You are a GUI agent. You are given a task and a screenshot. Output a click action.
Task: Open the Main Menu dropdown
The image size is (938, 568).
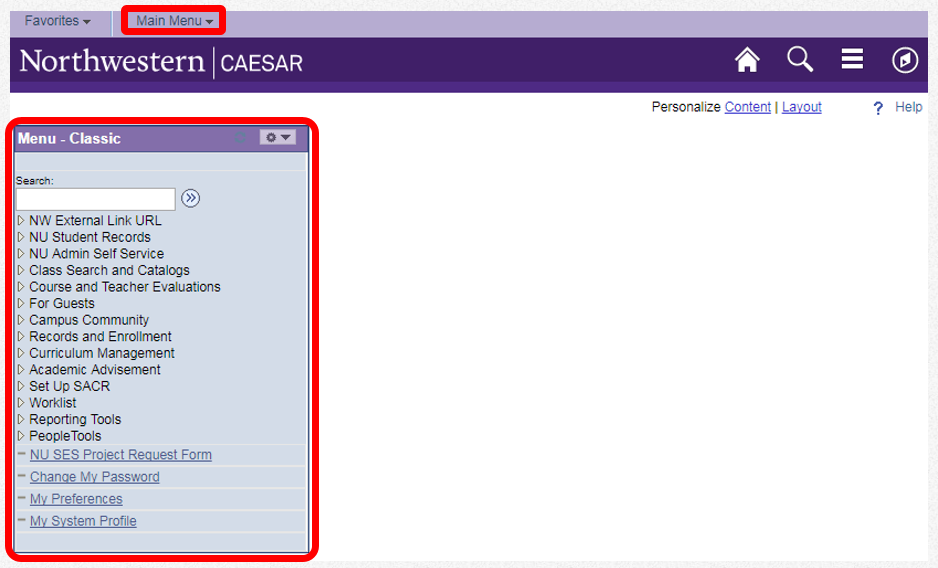174,21
